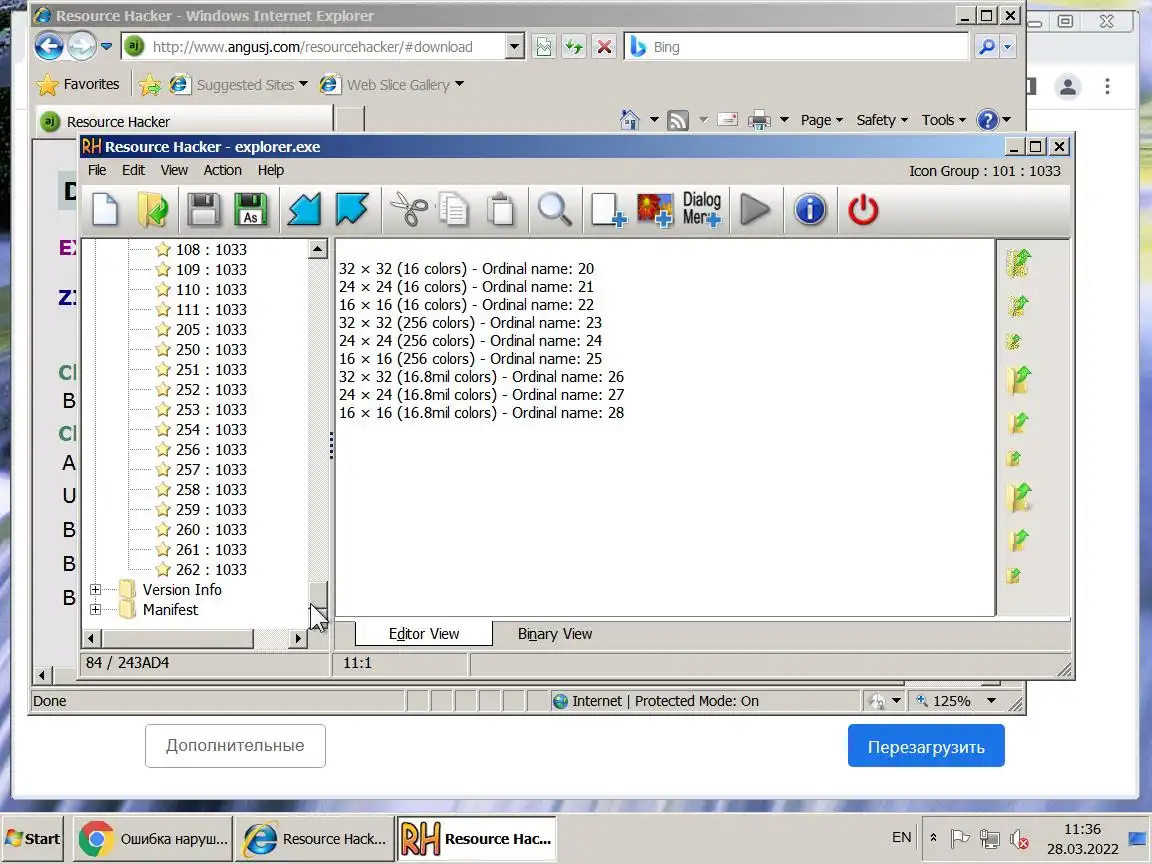Click Internet Explorer Back arrow button

[49, 47]
